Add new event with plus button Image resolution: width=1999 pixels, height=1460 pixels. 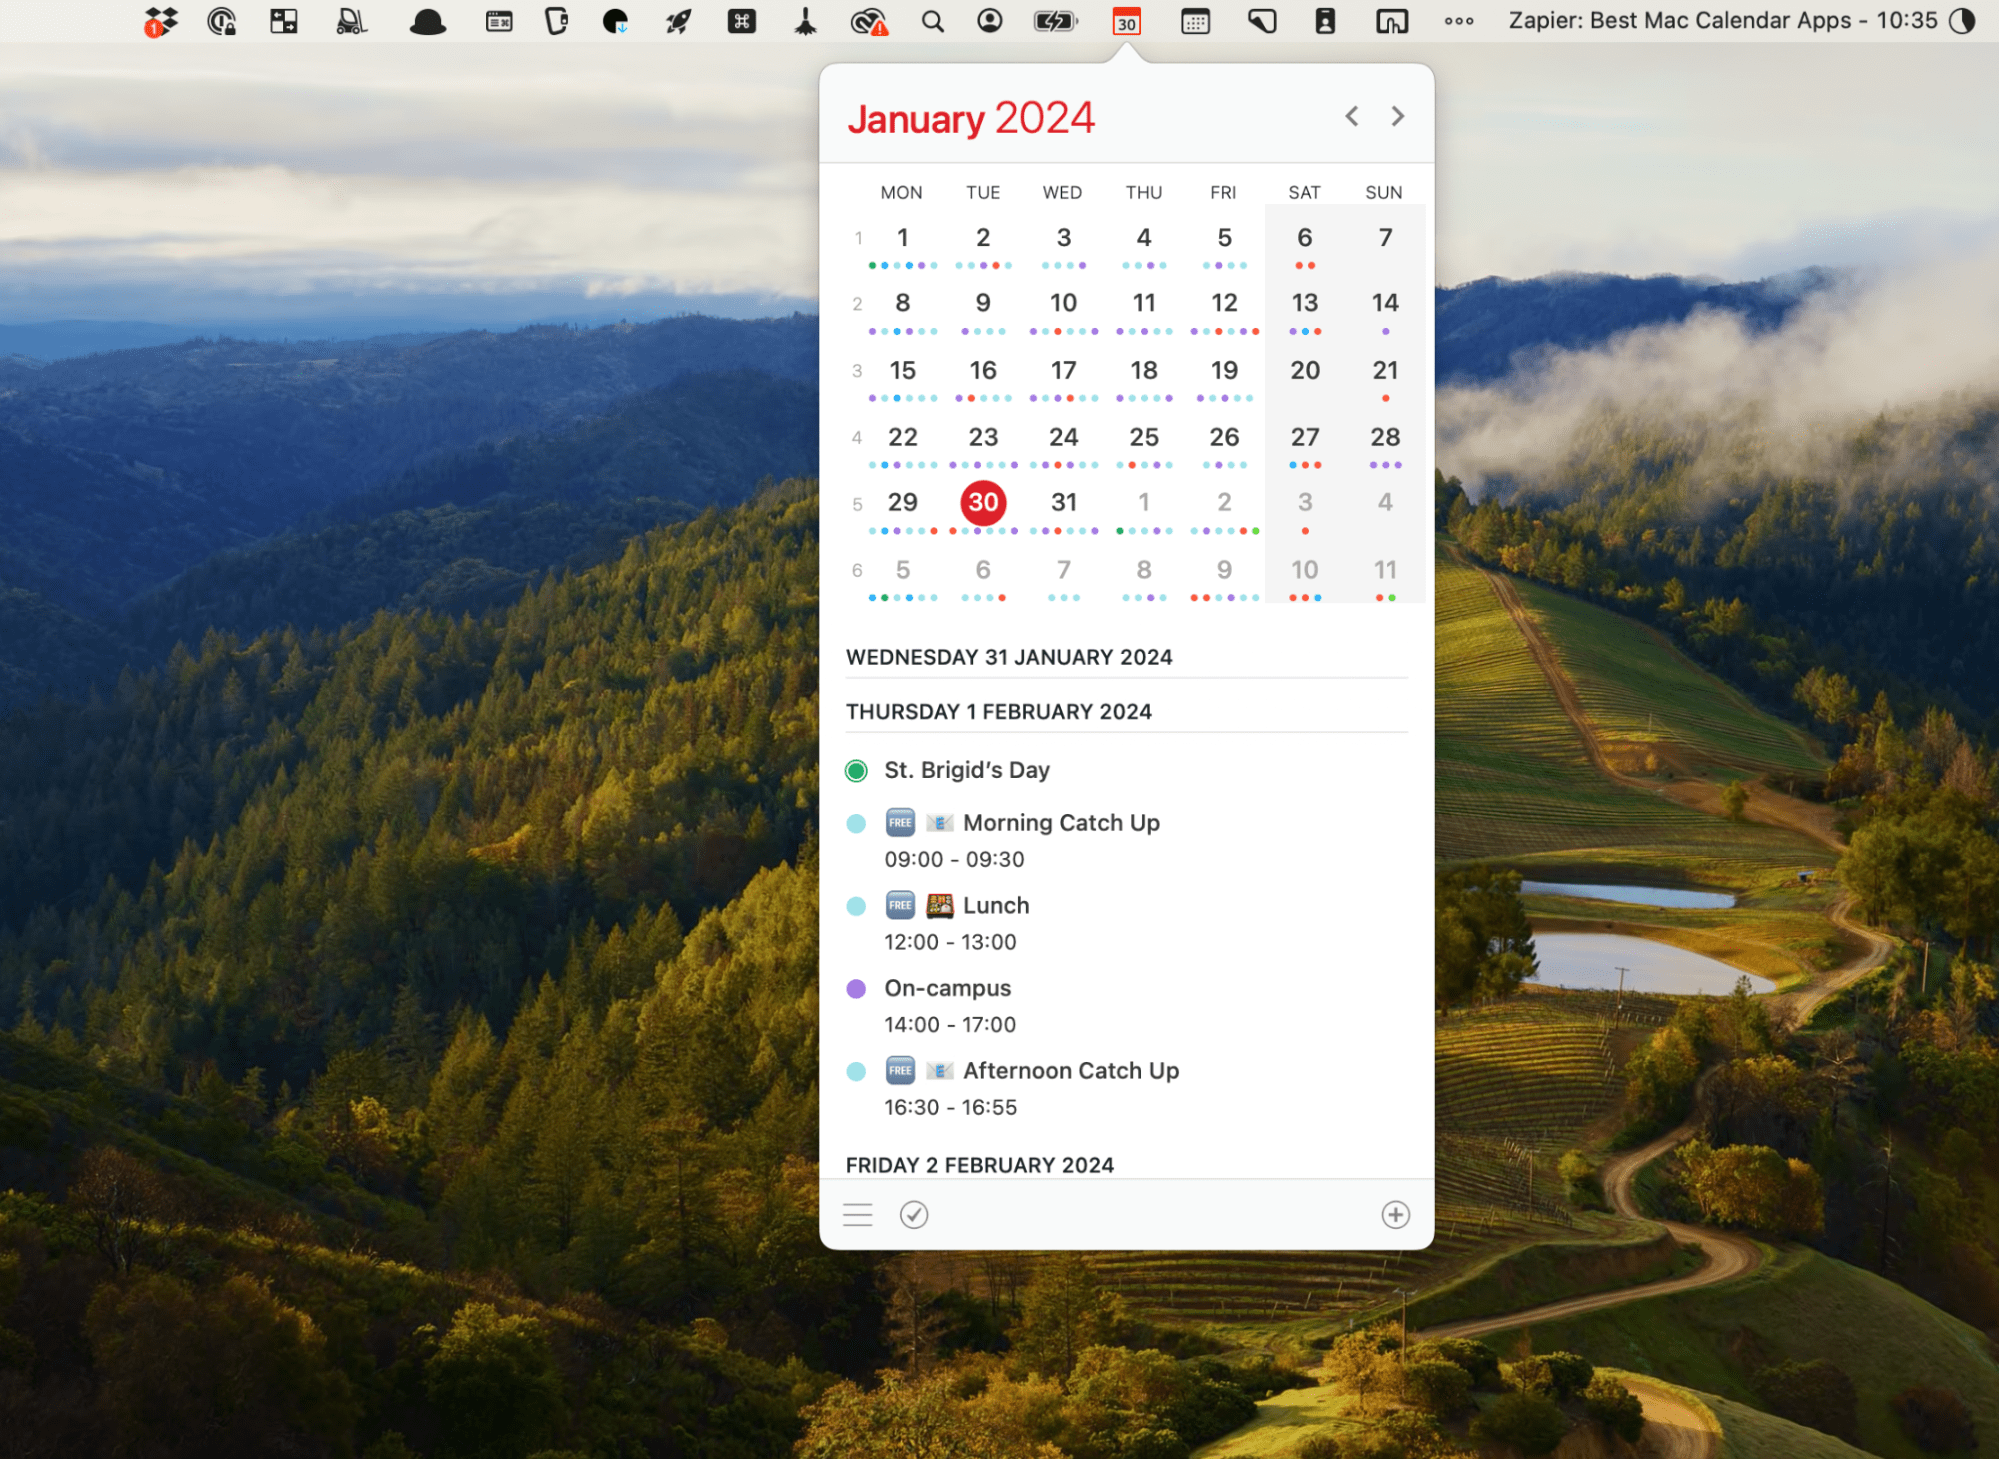1395,1214
